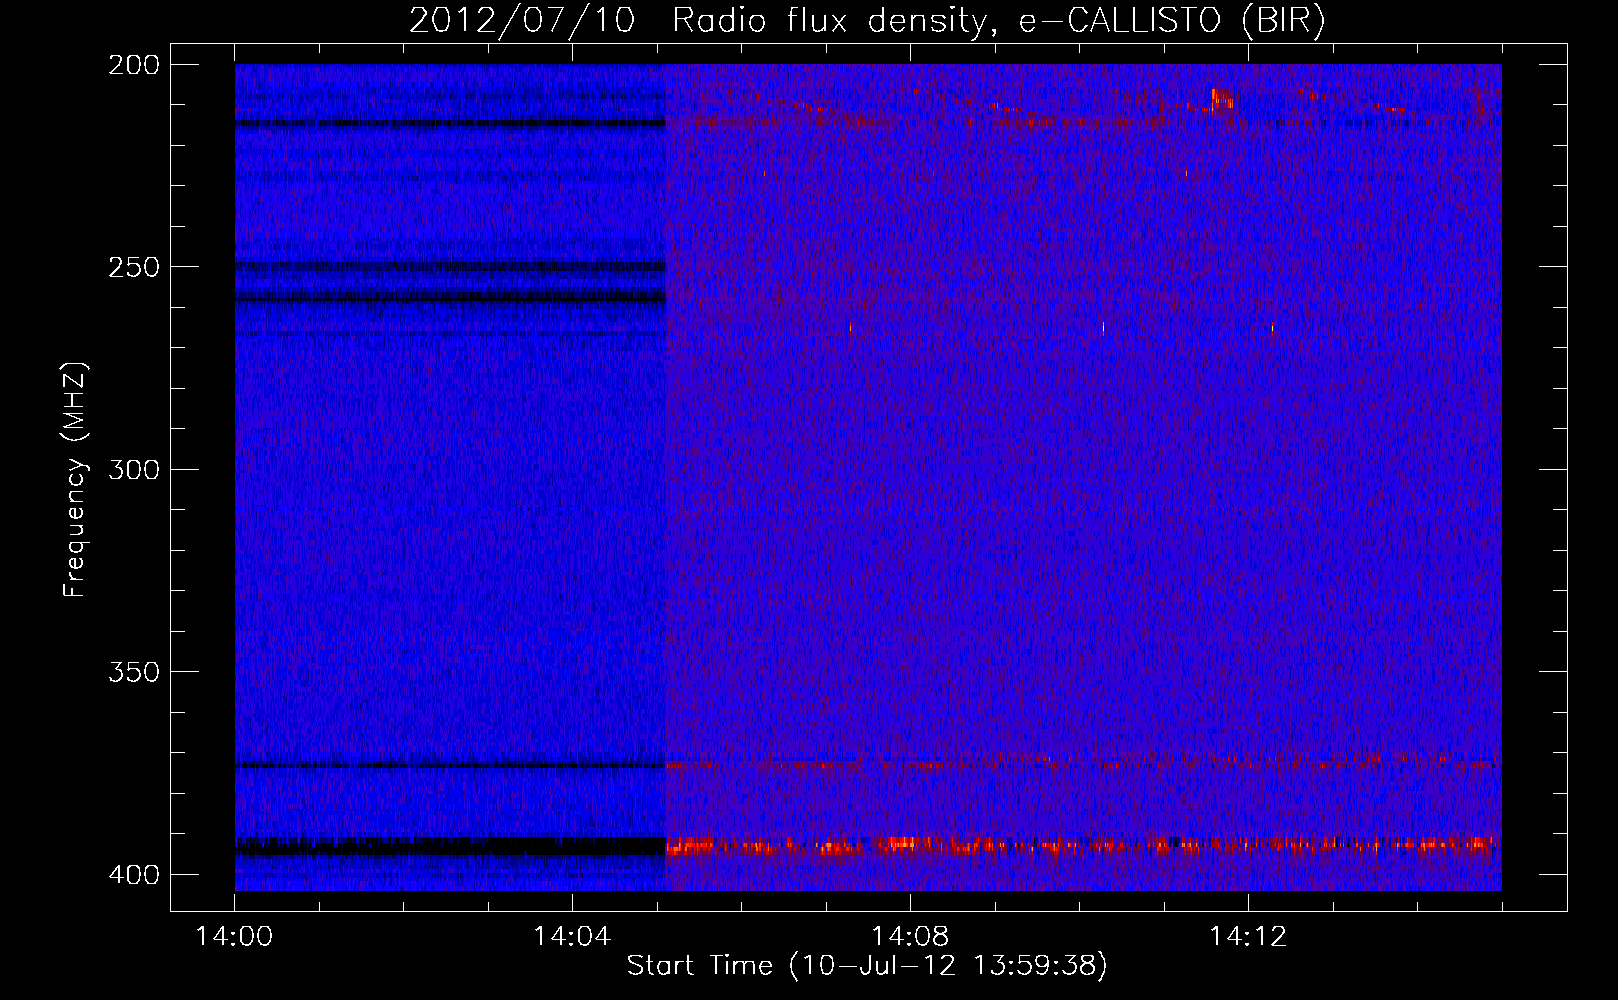Click the 14:00 time tick label
Image resolution: width=1618 pixels, height=1000 pixels.
(234, 937)
